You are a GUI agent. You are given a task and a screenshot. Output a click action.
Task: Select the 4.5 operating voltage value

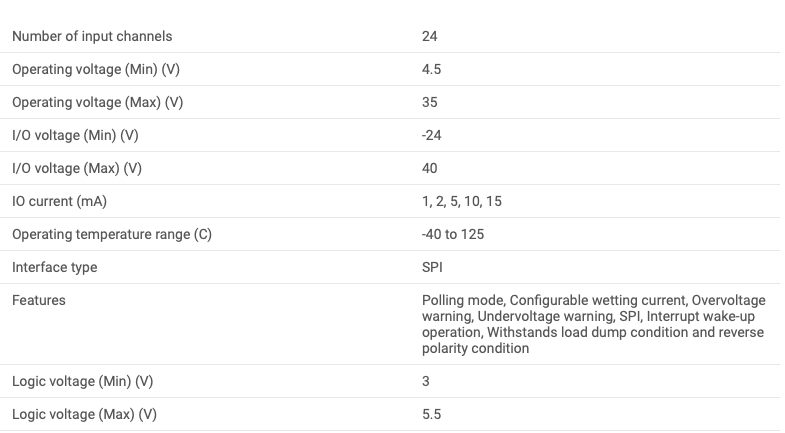(432, 70)
